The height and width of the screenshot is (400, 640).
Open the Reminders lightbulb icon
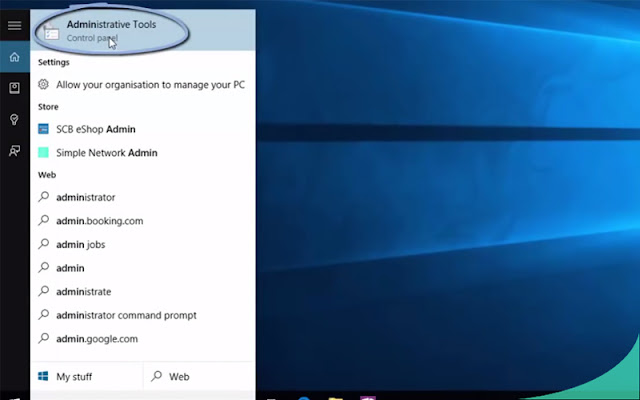tap(15, 120)
